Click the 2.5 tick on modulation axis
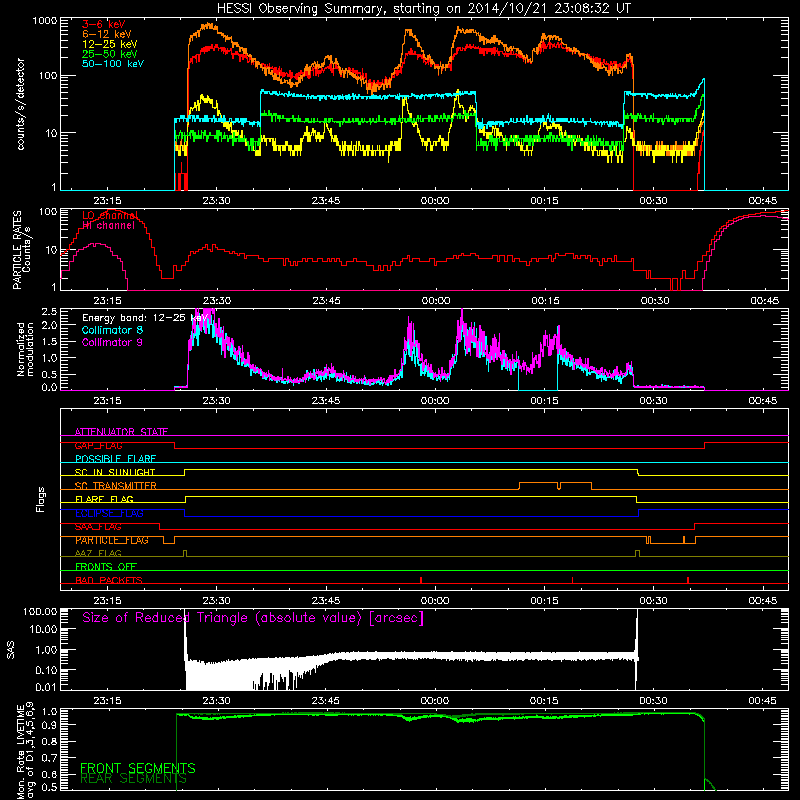Screen dimensions: 800x800 (x=49, y=311)
